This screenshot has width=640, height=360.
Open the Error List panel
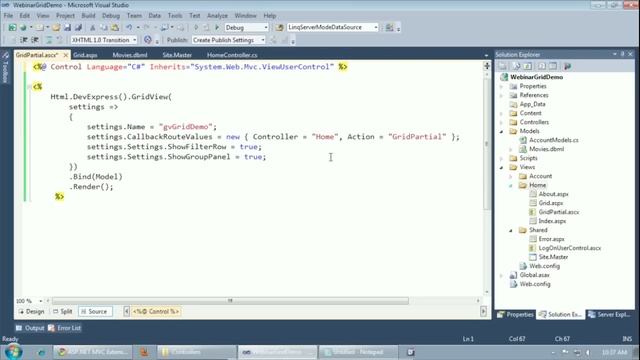(x=64, y=328)
